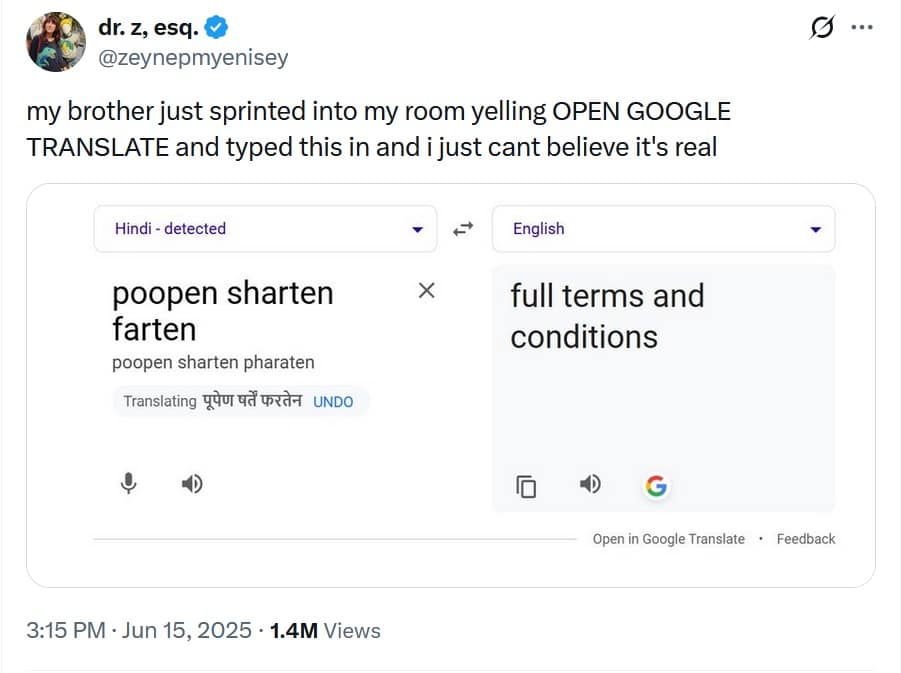901x673 pixels.
Task: Click the @zeynepmyenisey handle
Action: [x=193, y=58]
